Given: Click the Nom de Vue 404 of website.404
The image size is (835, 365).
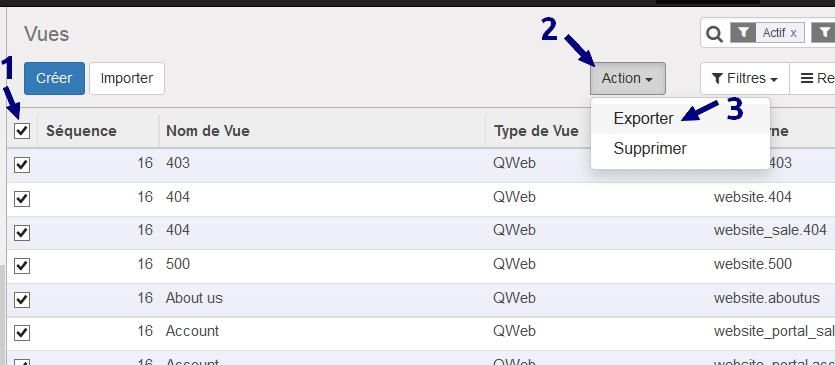Looking at the screenshot, I should point(178,197).
